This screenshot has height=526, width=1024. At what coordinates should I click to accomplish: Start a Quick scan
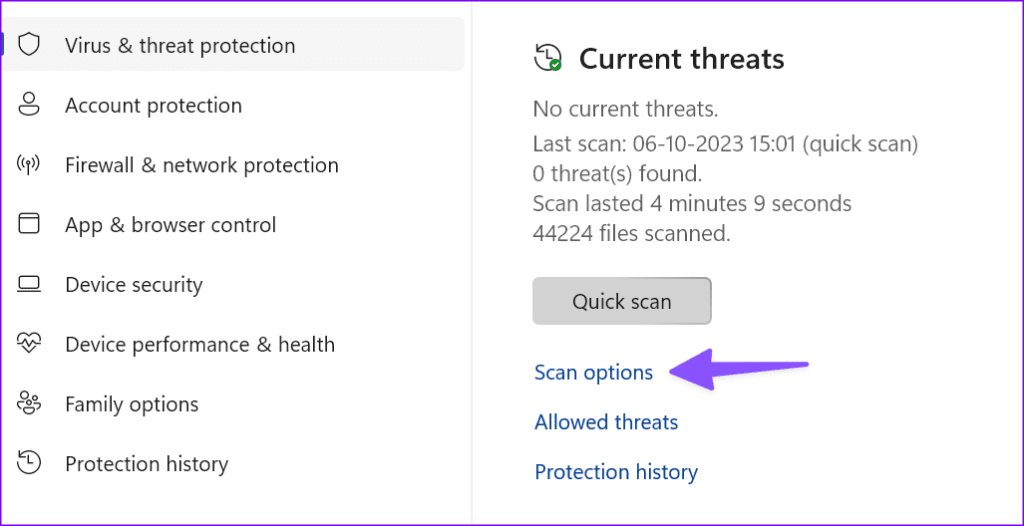621,301
